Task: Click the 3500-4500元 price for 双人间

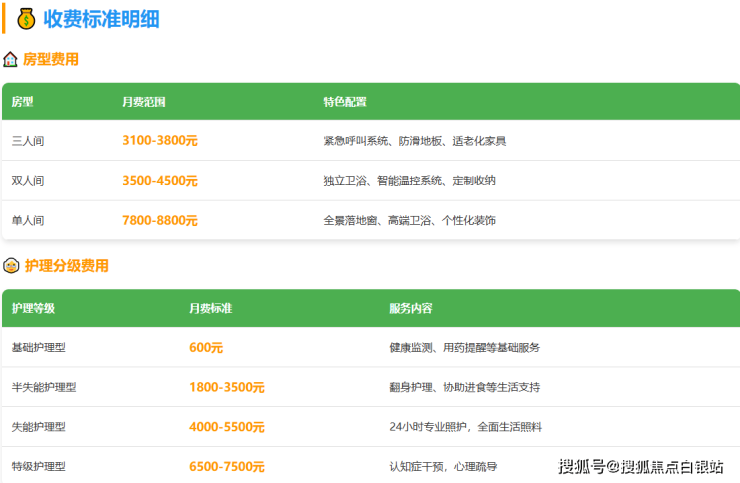Action: click(160, 181)
